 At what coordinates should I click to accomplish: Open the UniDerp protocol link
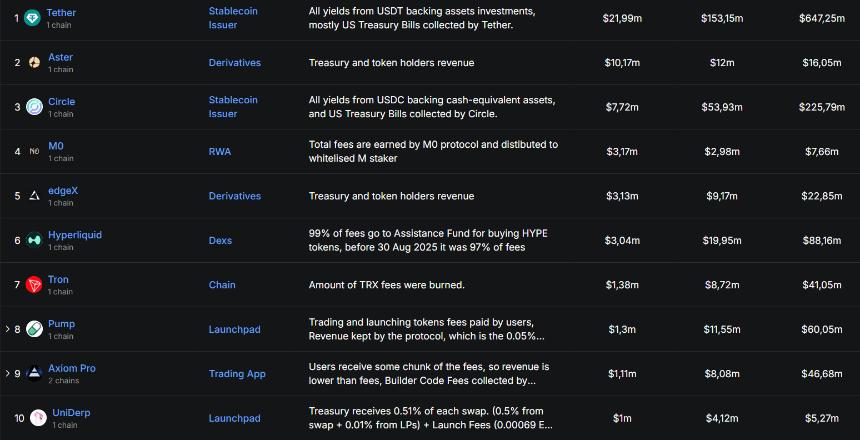tap(73, 412)
